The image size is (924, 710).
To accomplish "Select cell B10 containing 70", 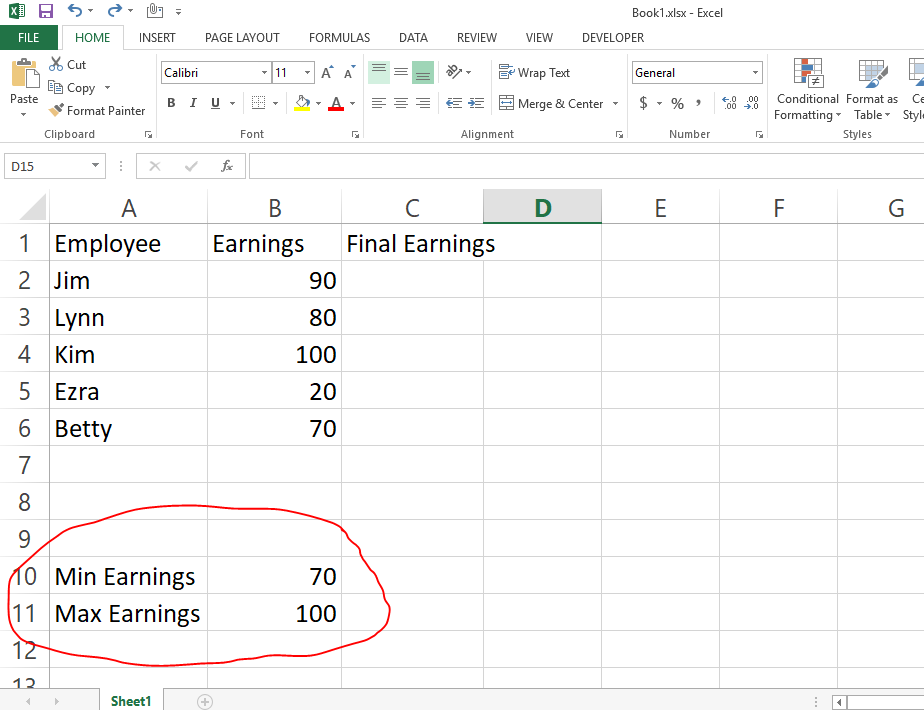I will 274,577.
